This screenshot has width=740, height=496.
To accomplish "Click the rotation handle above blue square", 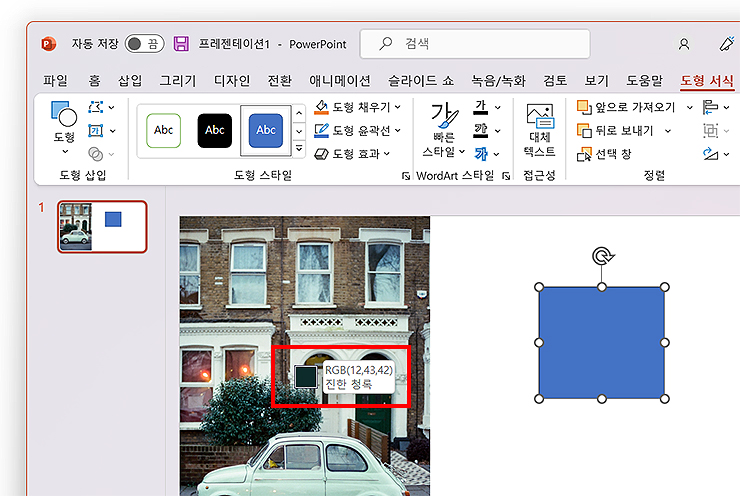I will click(x=602, y=256).
